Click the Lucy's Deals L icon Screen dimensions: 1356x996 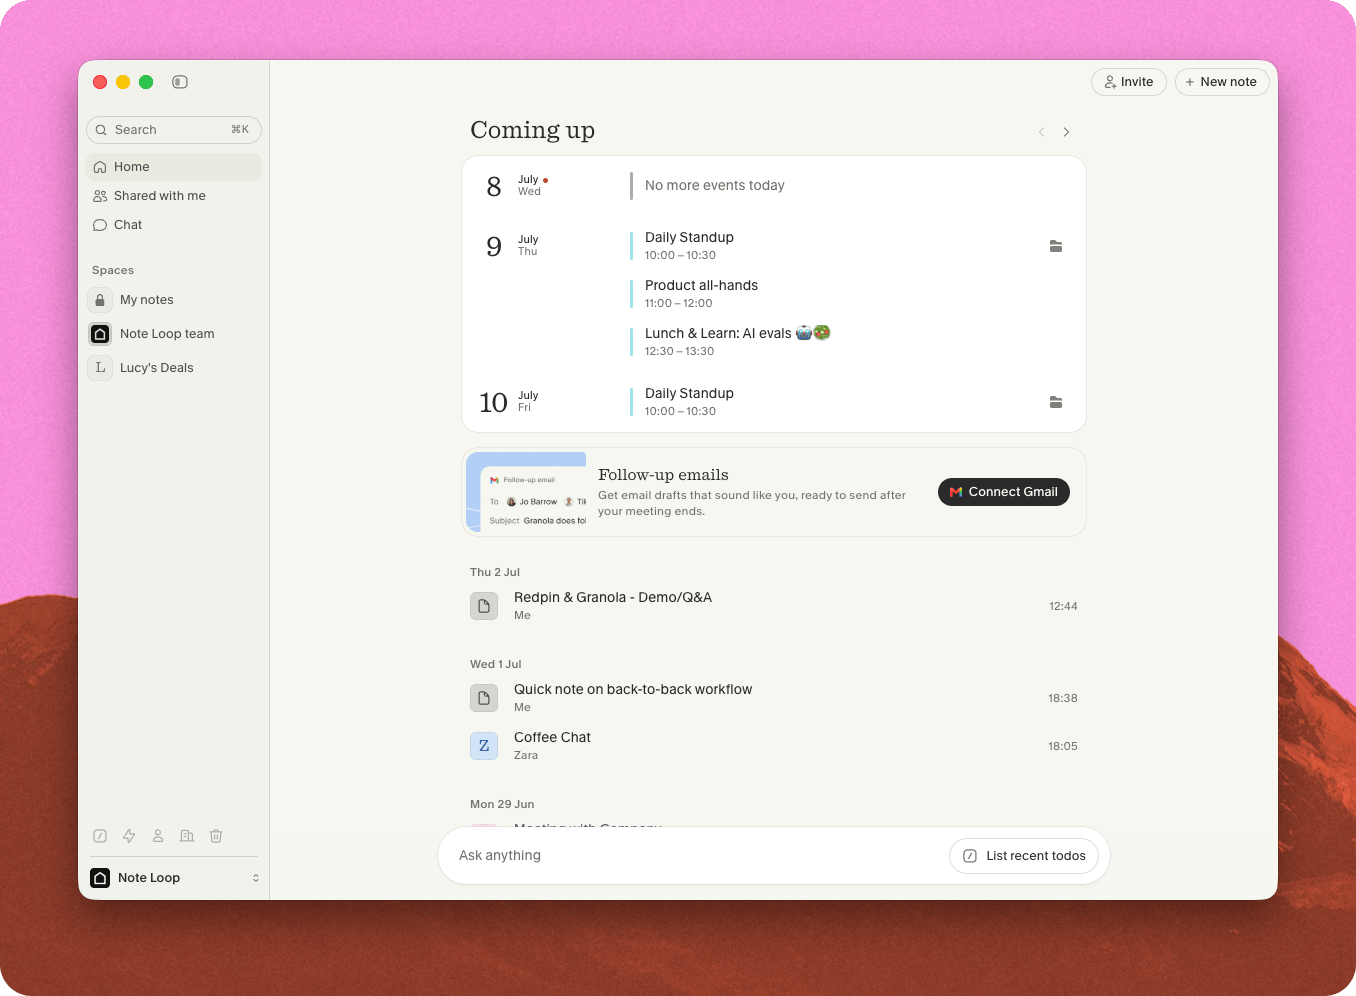[100, 368]
